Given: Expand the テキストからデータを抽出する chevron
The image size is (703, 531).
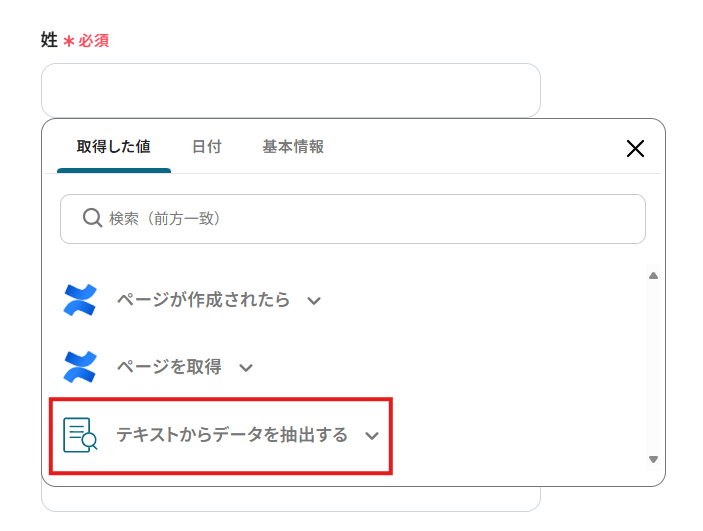Looking at the screenshot, I should click(373, 436).
